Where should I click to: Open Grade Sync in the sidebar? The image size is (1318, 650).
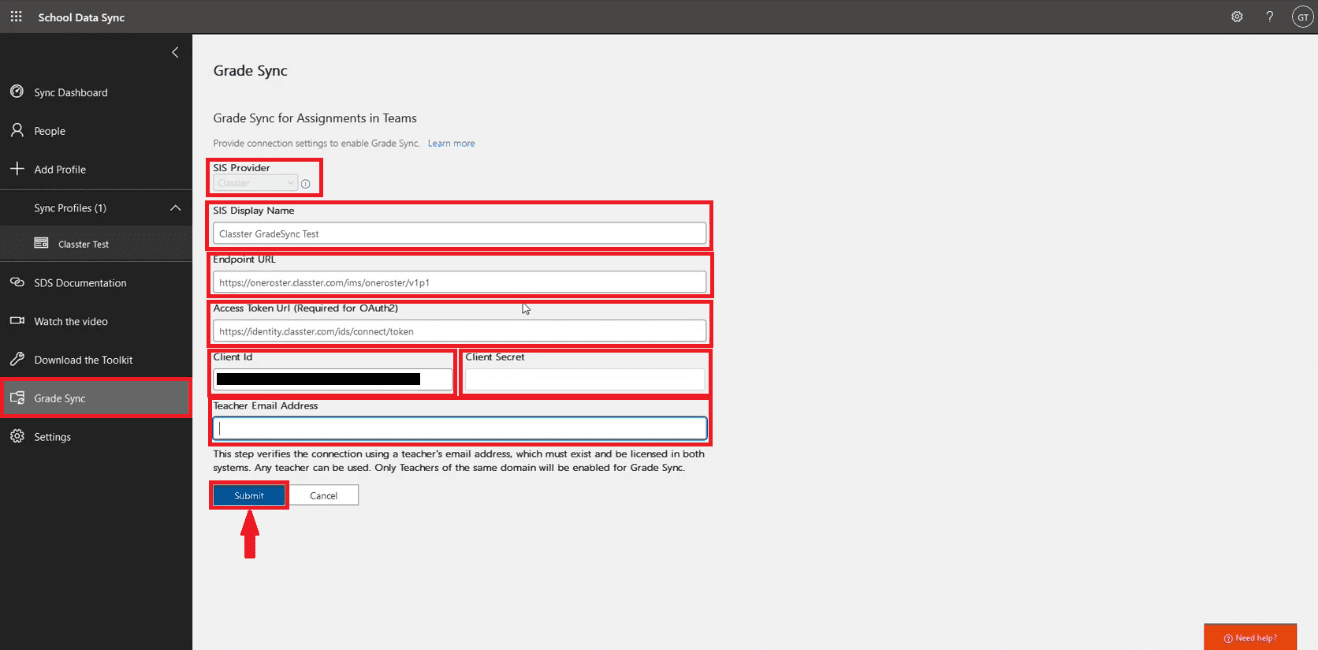click(96, 398)
